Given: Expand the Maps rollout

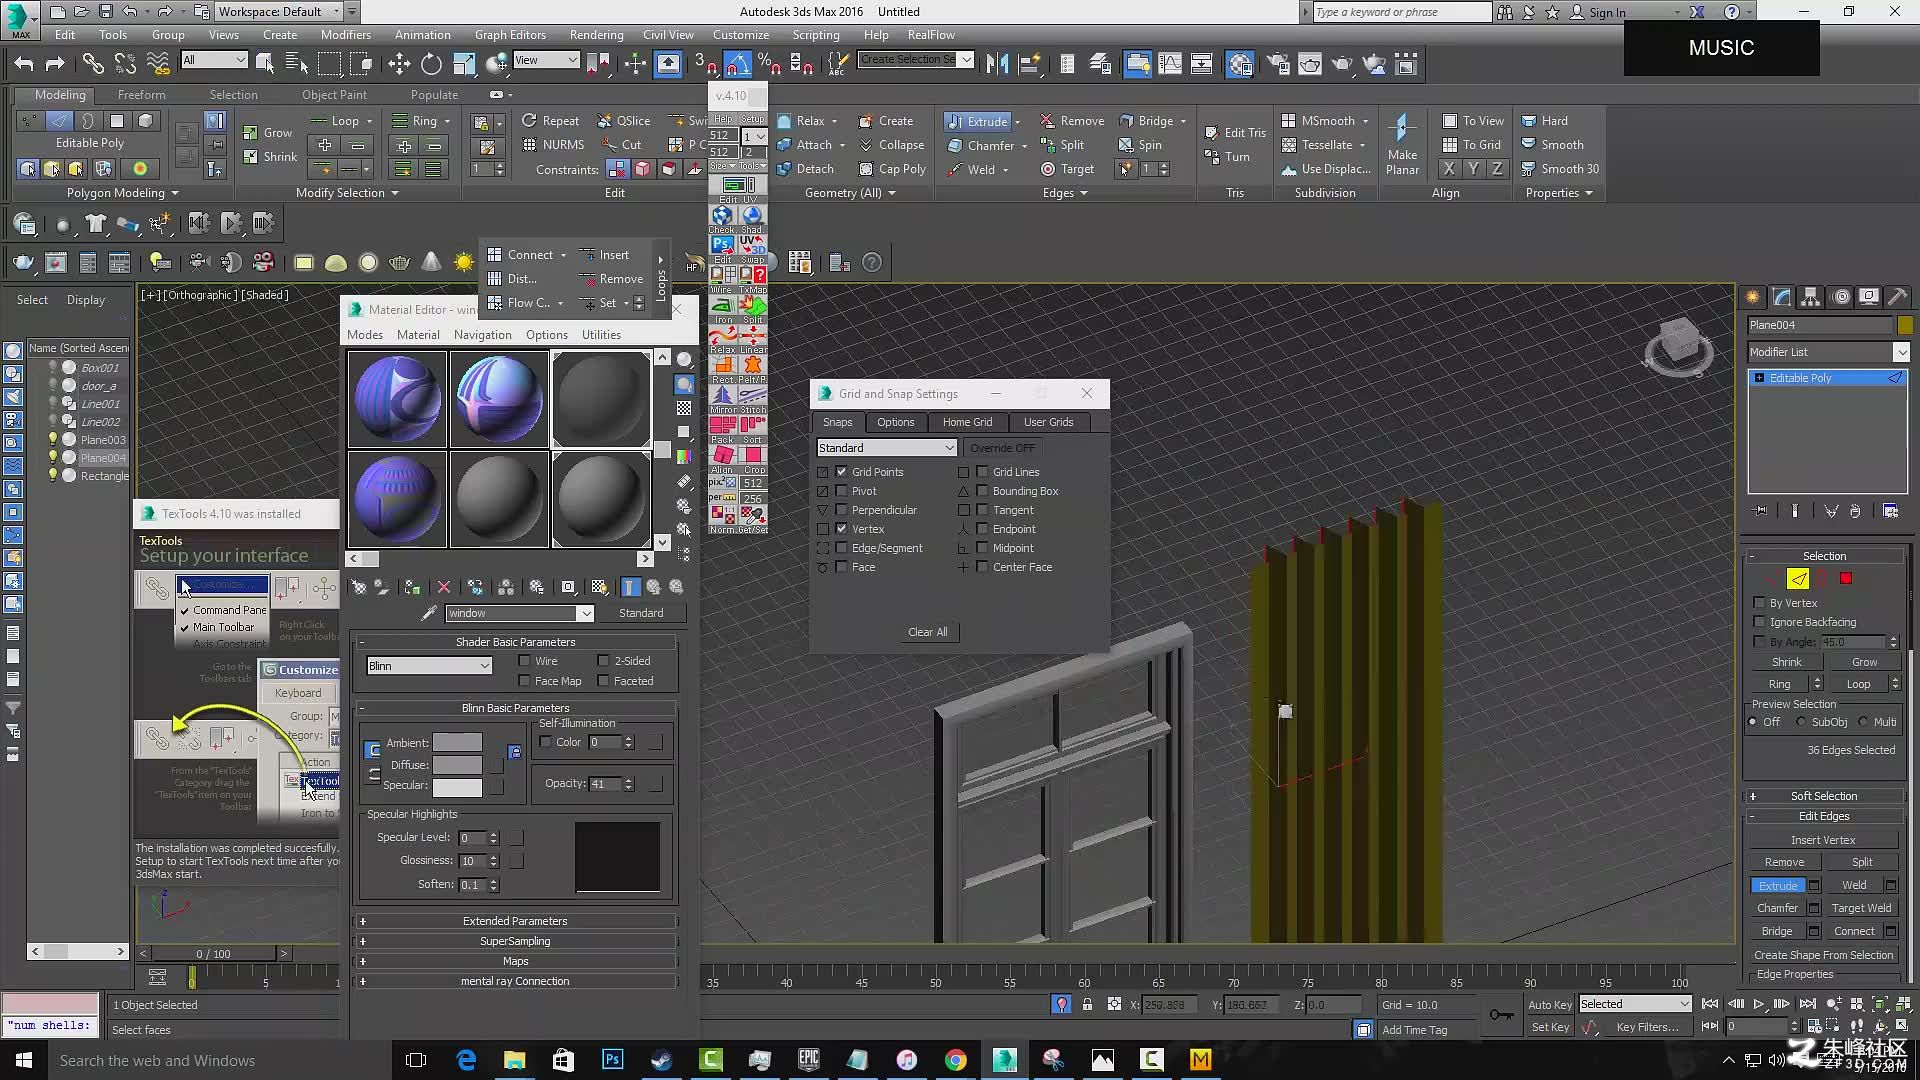Looking at the screenshot, I should (x=515, y=961).
